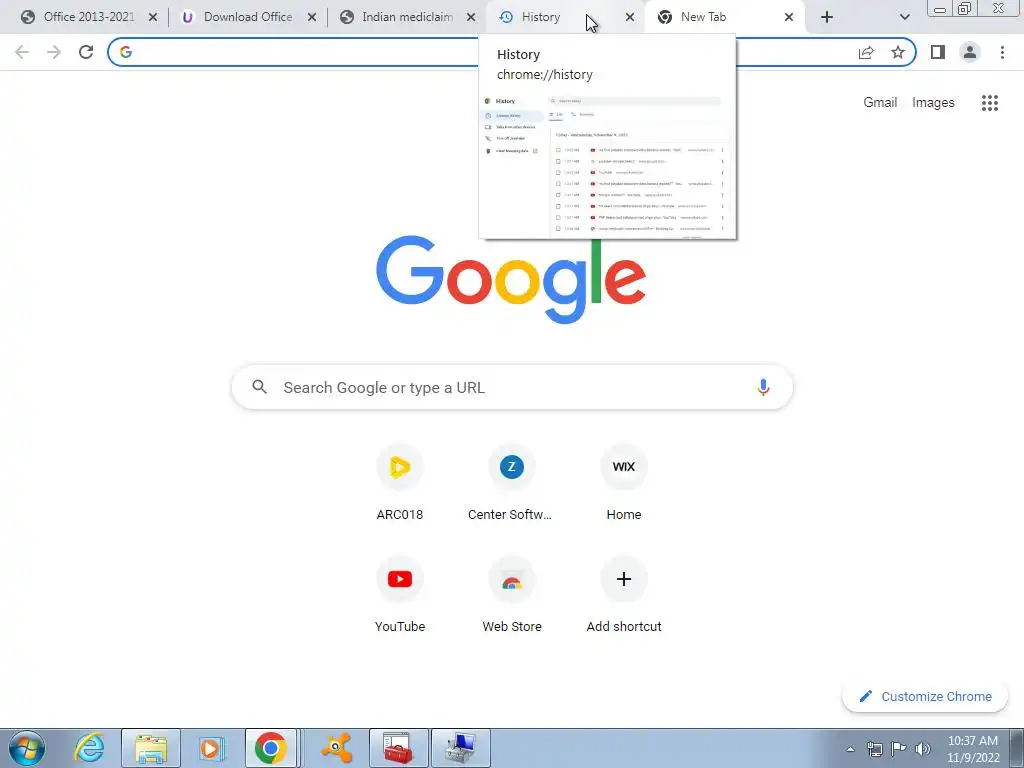Open Windows Media Player from the taskbar
This screenshot has height=768, width=1024.
(211, 748)
